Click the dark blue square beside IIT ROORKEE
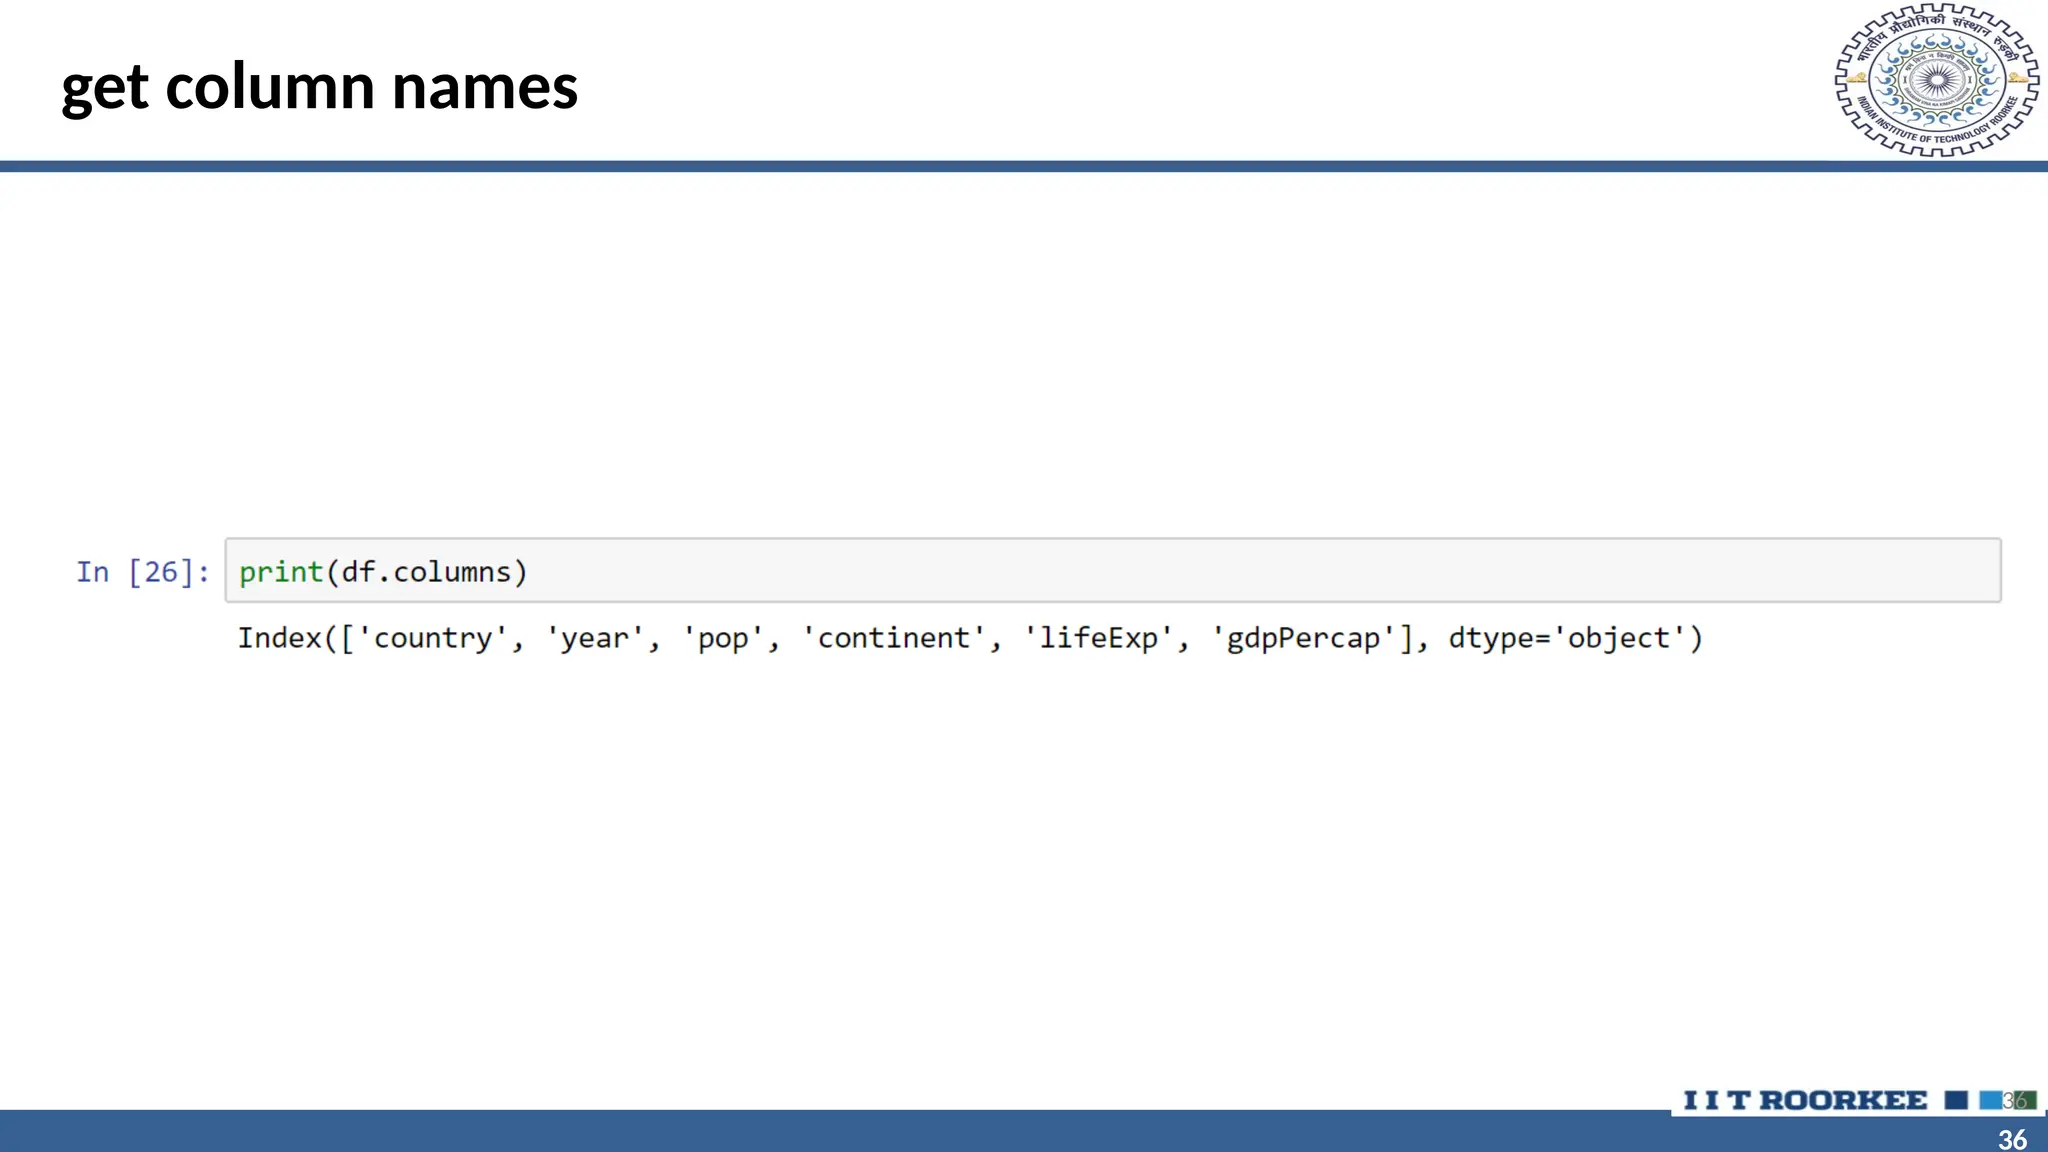The image size is (2048, 1152). (1956, 1100)
